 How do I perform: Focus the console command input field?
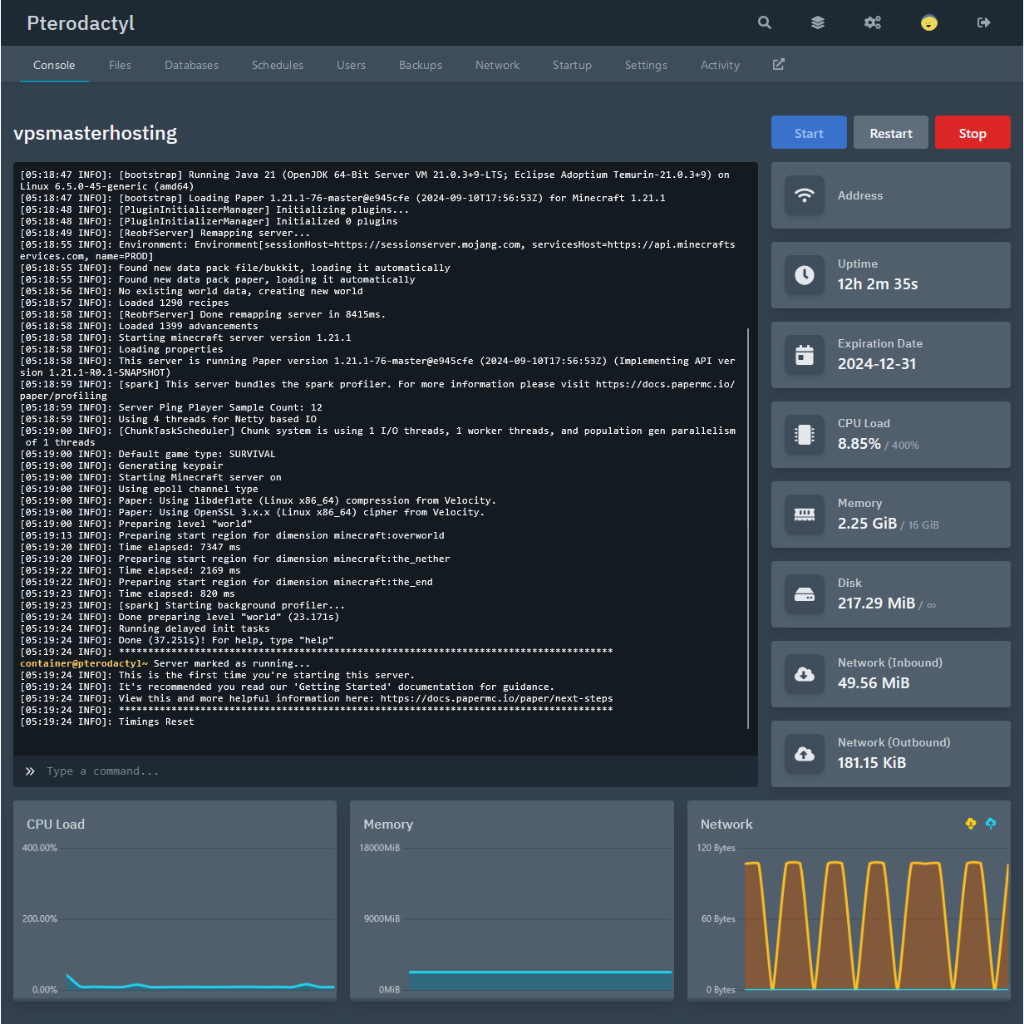[390, 771]
